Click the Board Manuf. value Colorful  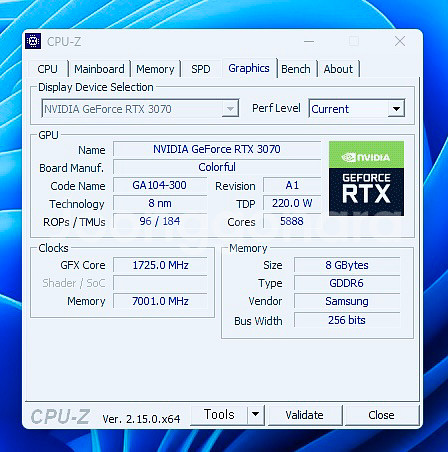point(217,167)
